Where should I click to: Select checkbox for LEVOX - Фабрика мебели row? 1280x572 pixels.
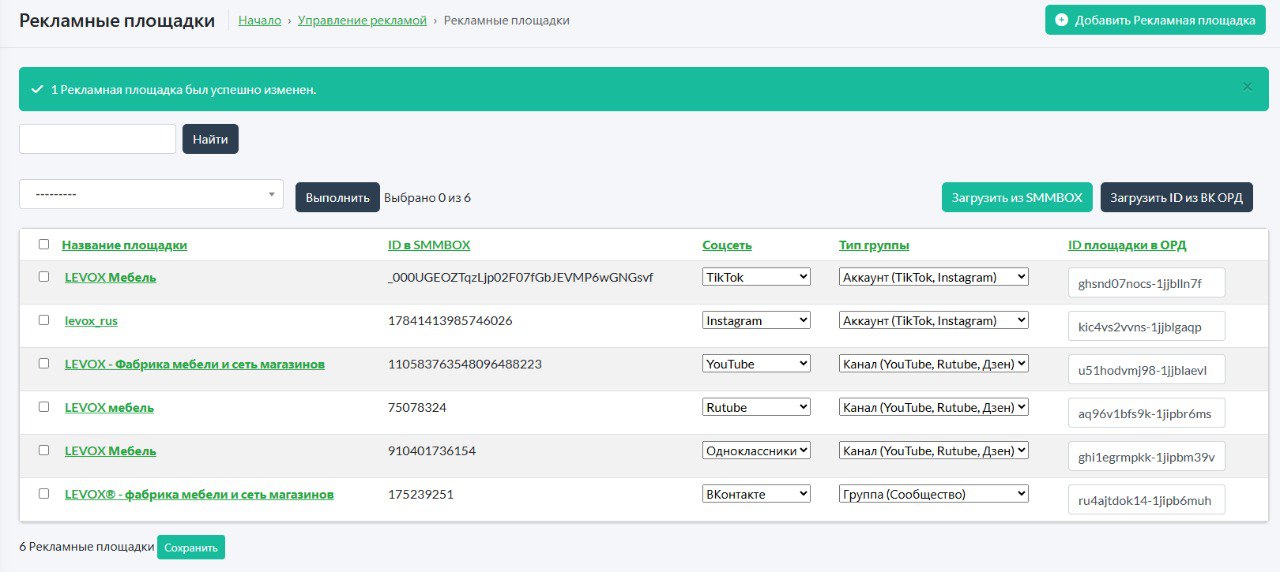click(43, 363)
